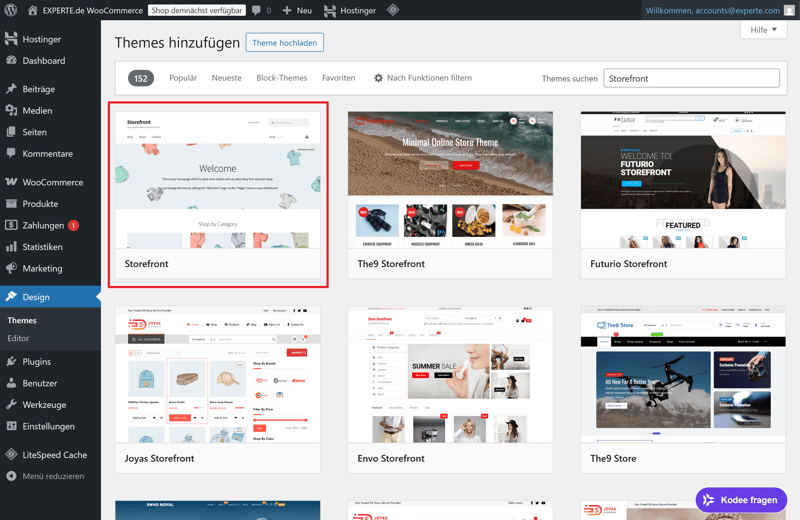800x520 pixels.
Task: Click the Seiten pages icon
Action: [x=11, y=132]
